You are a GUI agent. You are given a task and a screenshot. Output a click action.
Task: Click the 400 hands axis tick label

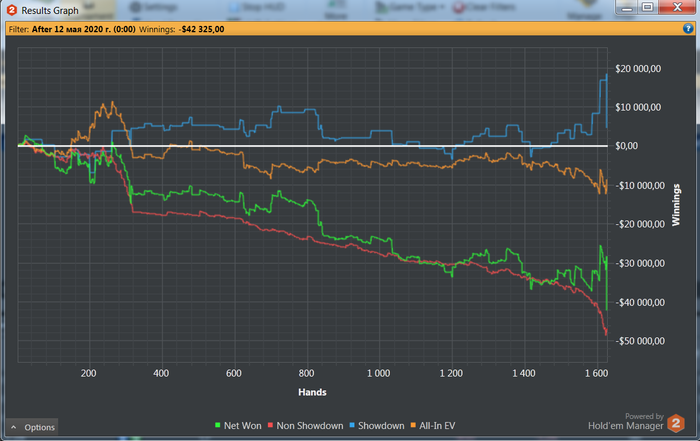[x=161, y=373]
